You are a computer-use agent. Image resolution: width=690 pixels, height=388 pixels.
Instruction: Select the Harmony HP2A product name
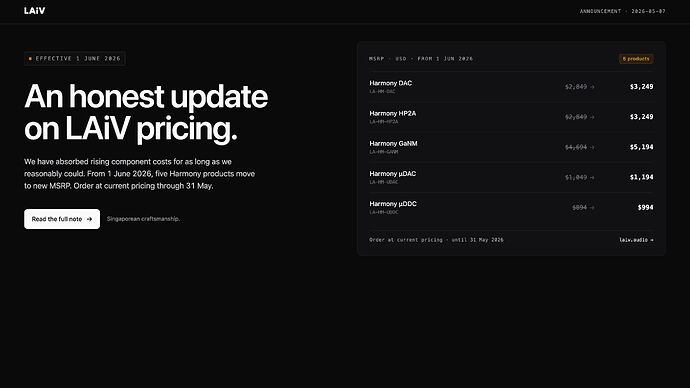[393, 113]
